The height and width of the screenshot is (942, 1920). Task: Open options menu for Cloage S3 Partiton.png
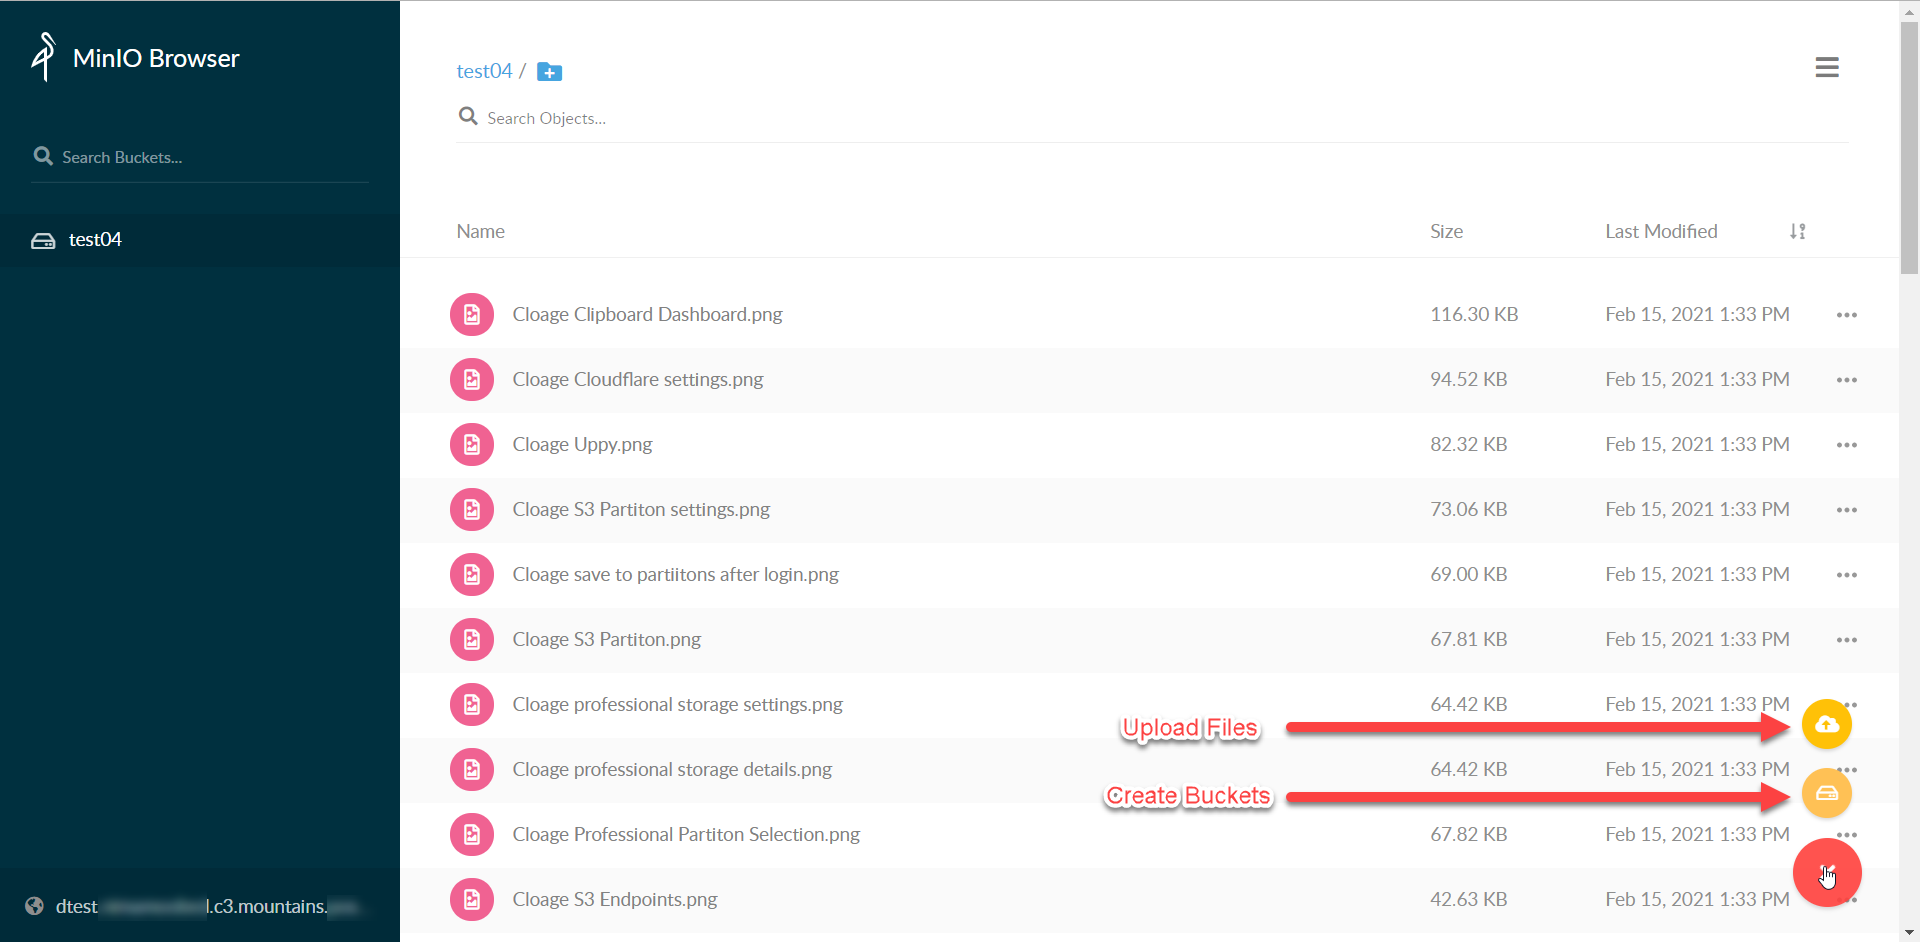pos(1846,640)
